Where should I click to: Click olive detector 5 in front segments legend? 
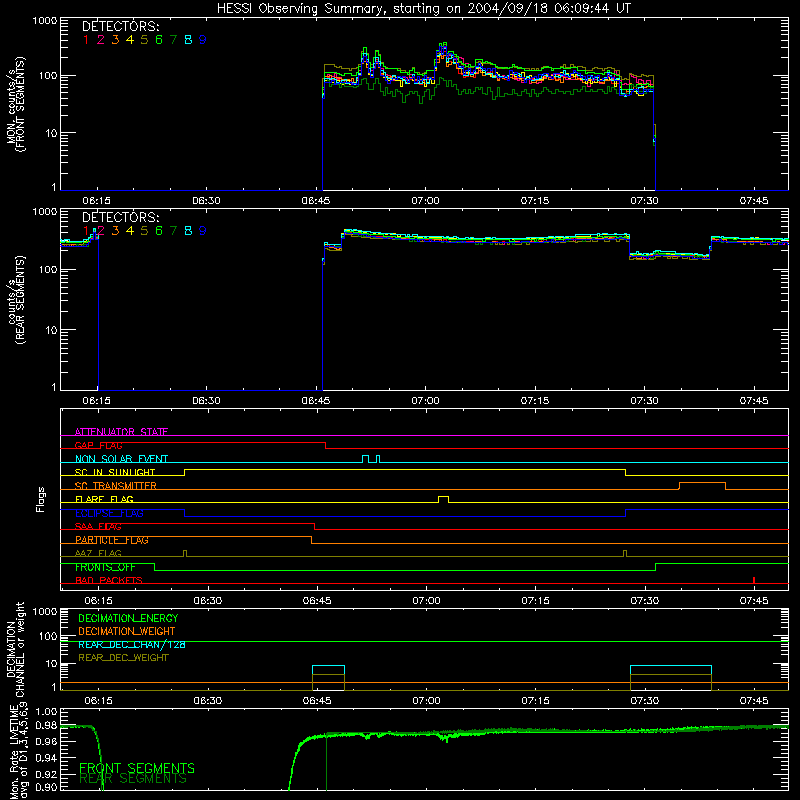[x=144, y=39]
